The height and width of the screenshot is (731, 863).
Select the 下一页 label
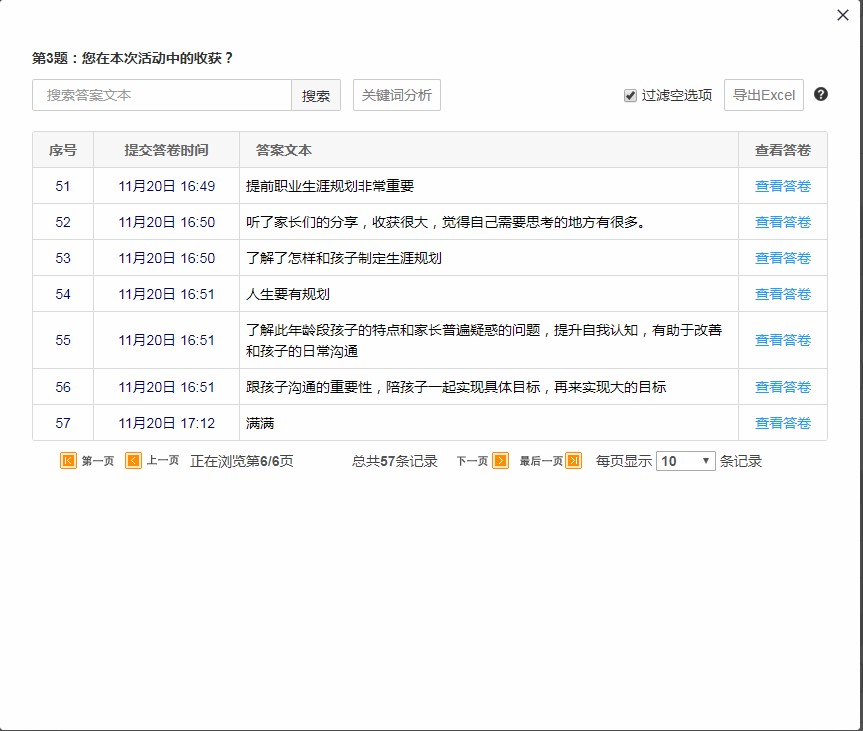click(x=472, y=461)
